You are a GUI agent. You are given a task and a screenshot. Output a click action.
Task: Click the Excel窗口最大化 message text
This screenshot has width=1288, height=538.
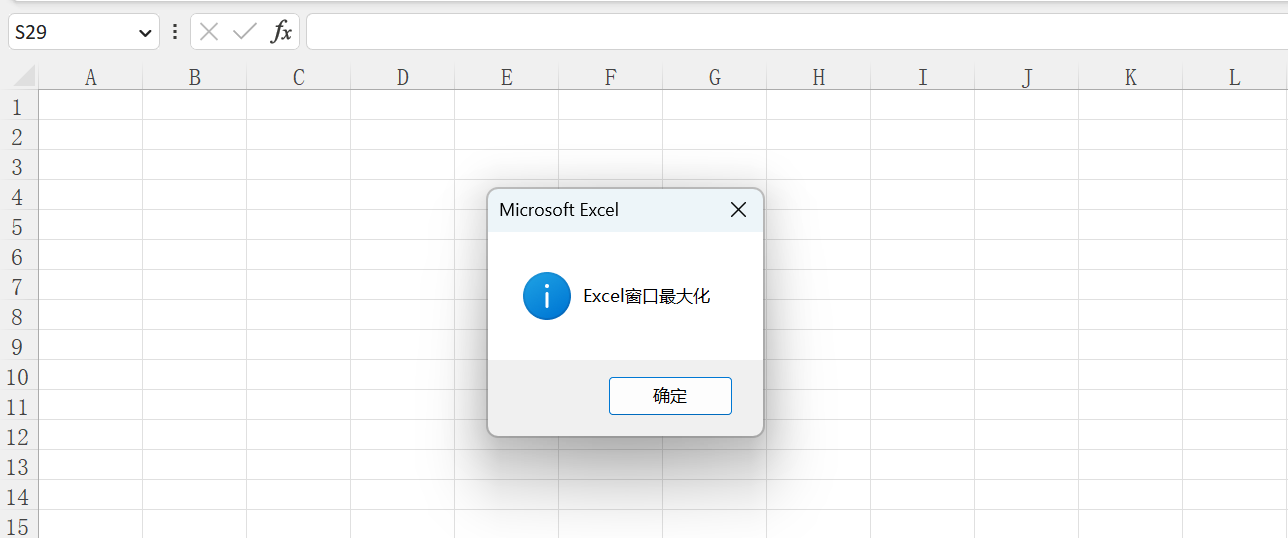[647, 296]
